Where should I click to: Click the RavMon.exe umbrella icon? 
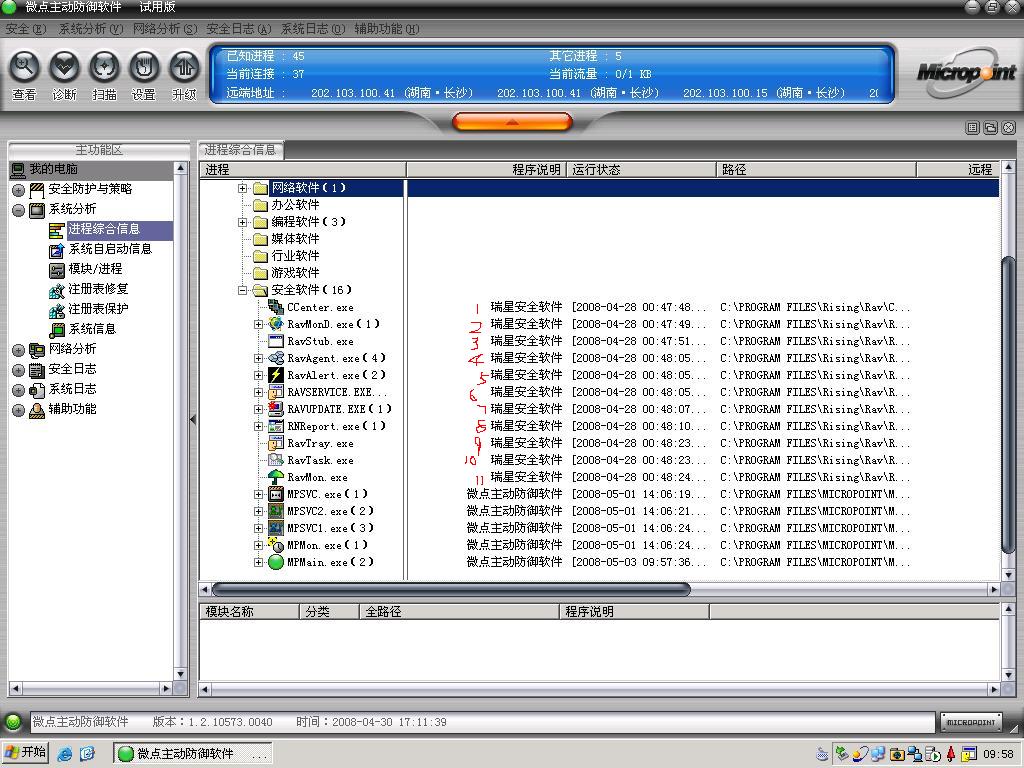click(x=276, y=477)
